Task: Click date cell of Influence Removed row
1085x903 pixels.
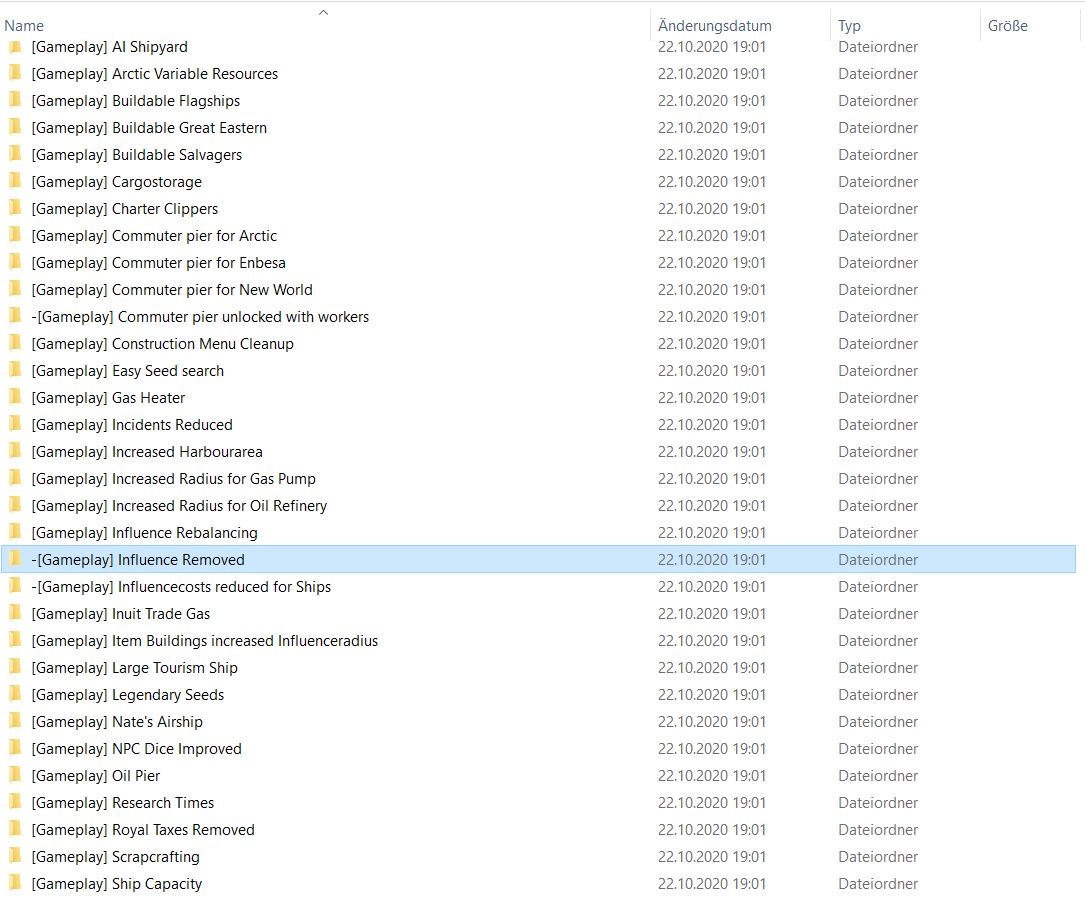Action: pos(712,560)
